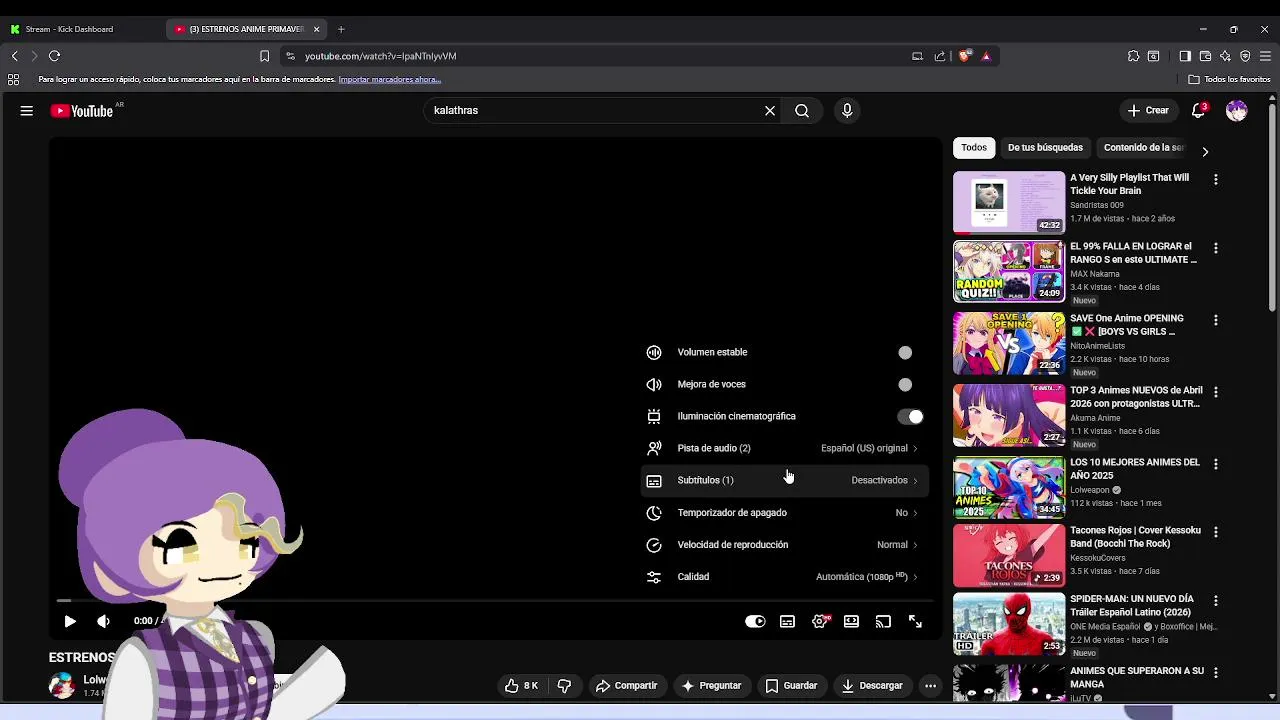Go back in browser history

coord(14,56)
